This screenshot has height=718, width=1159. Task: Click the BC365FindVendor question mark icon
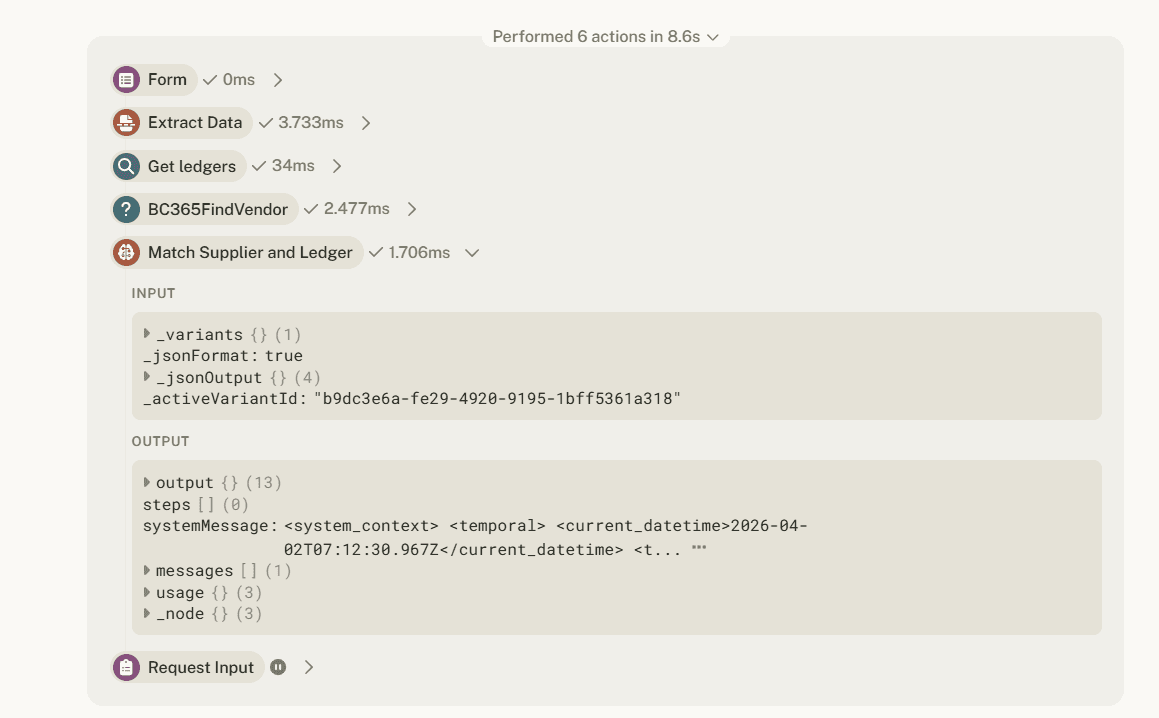[x=126, y=209]
